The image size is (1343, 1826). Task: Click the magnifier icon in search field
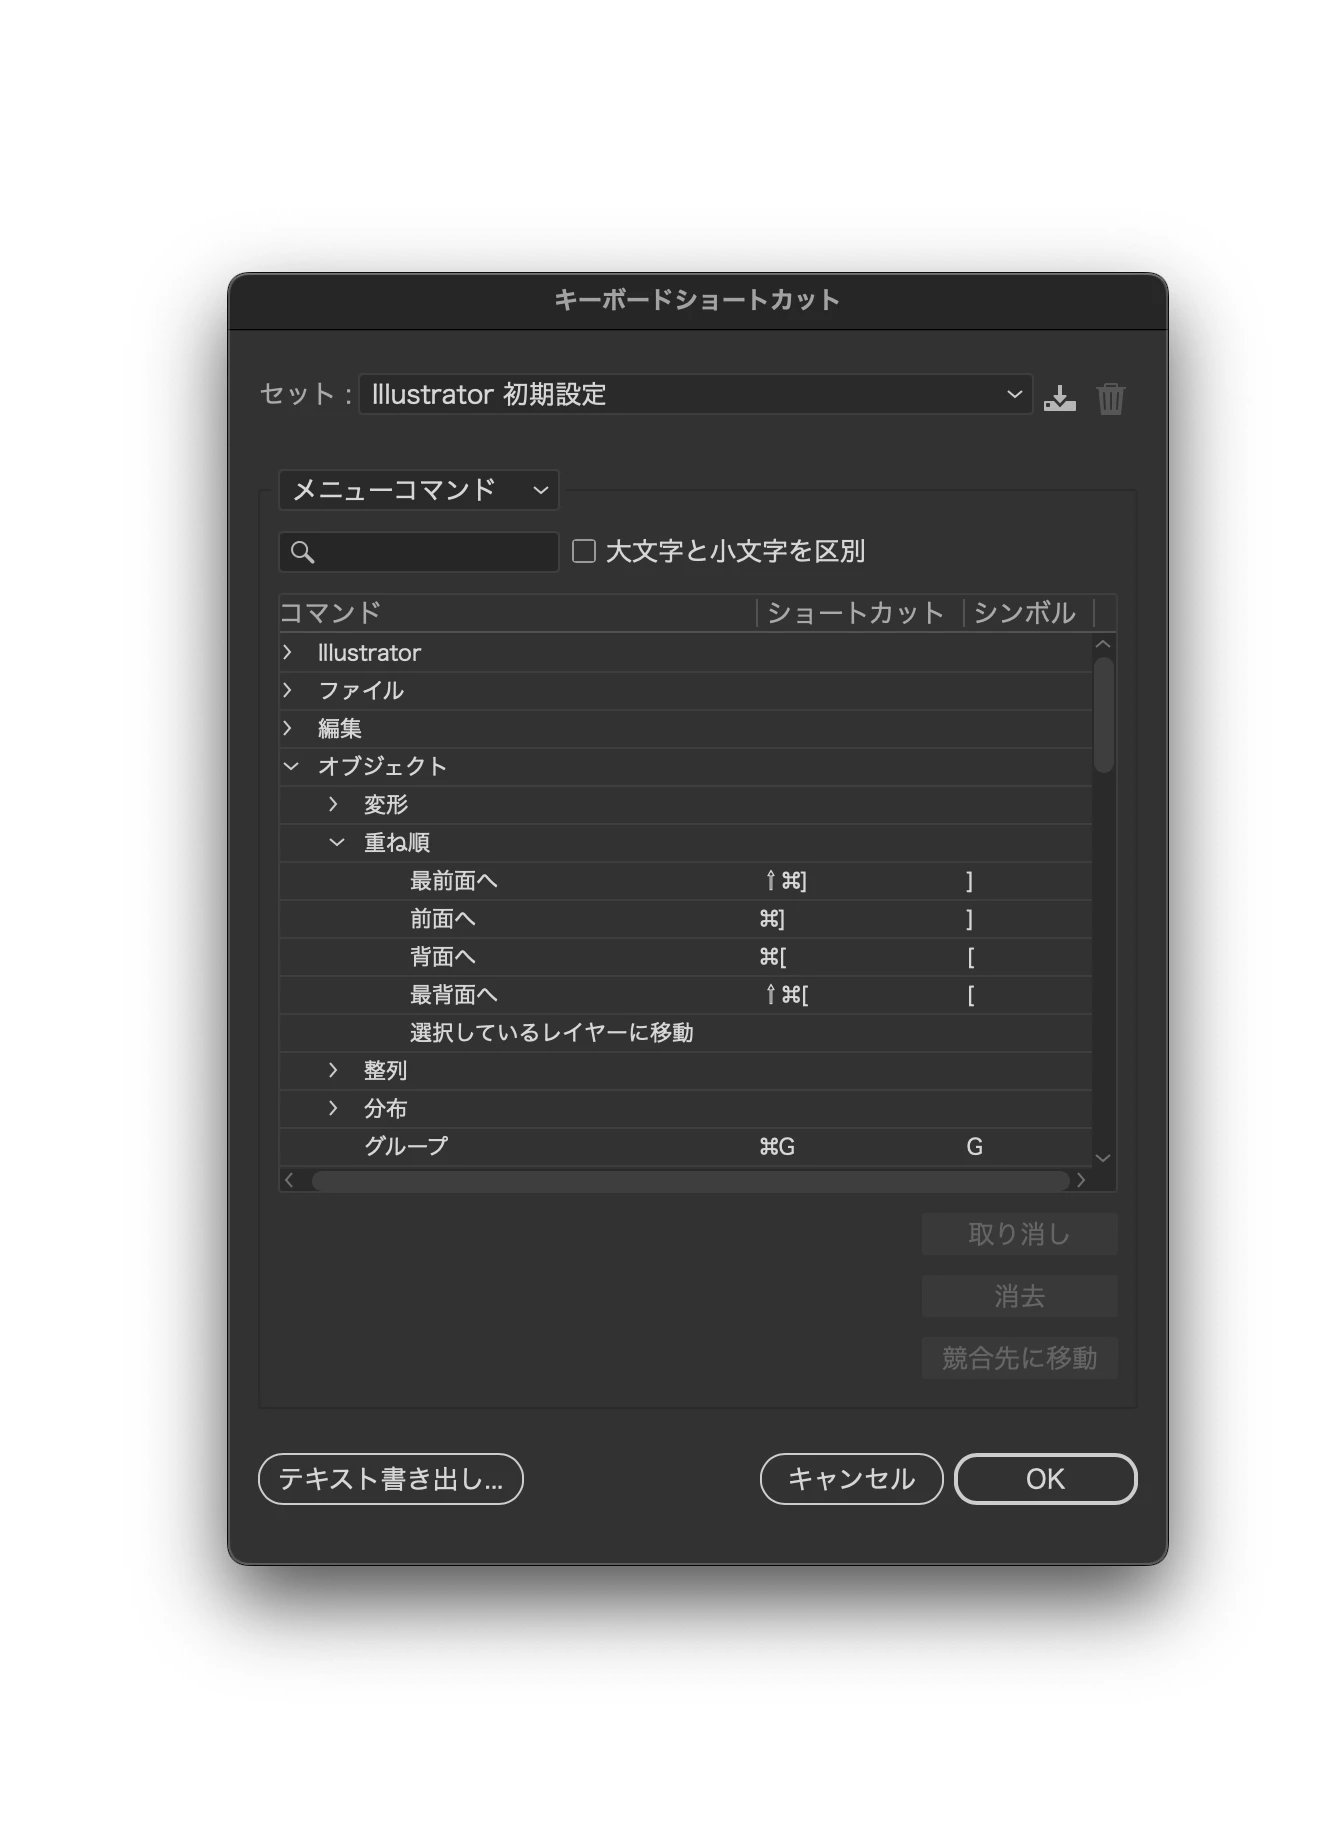[302, 552]
